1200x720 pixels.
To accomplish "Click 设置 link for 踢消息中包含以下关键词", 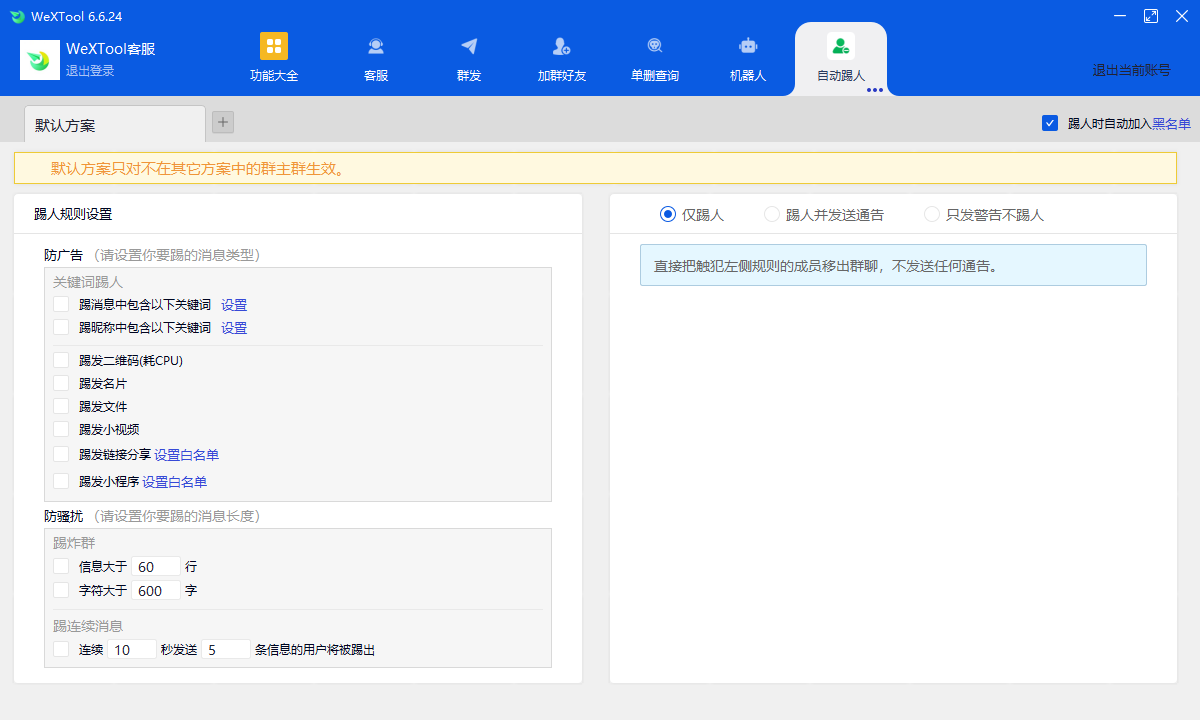I will (234, 305).
